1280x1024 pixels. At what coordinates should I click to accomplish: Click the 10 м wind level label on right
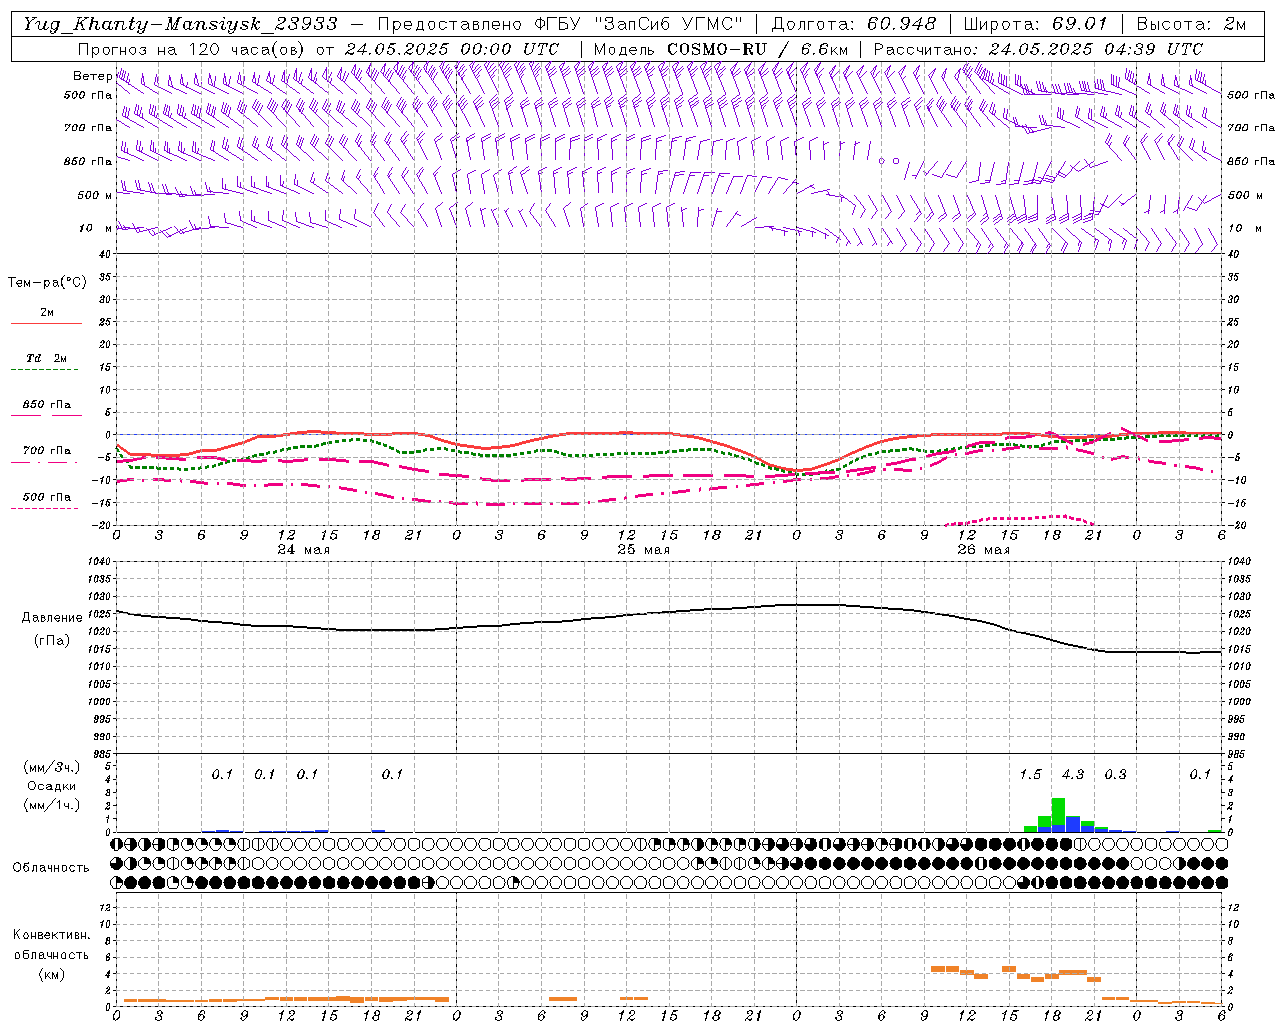(x=1244, y=228)
